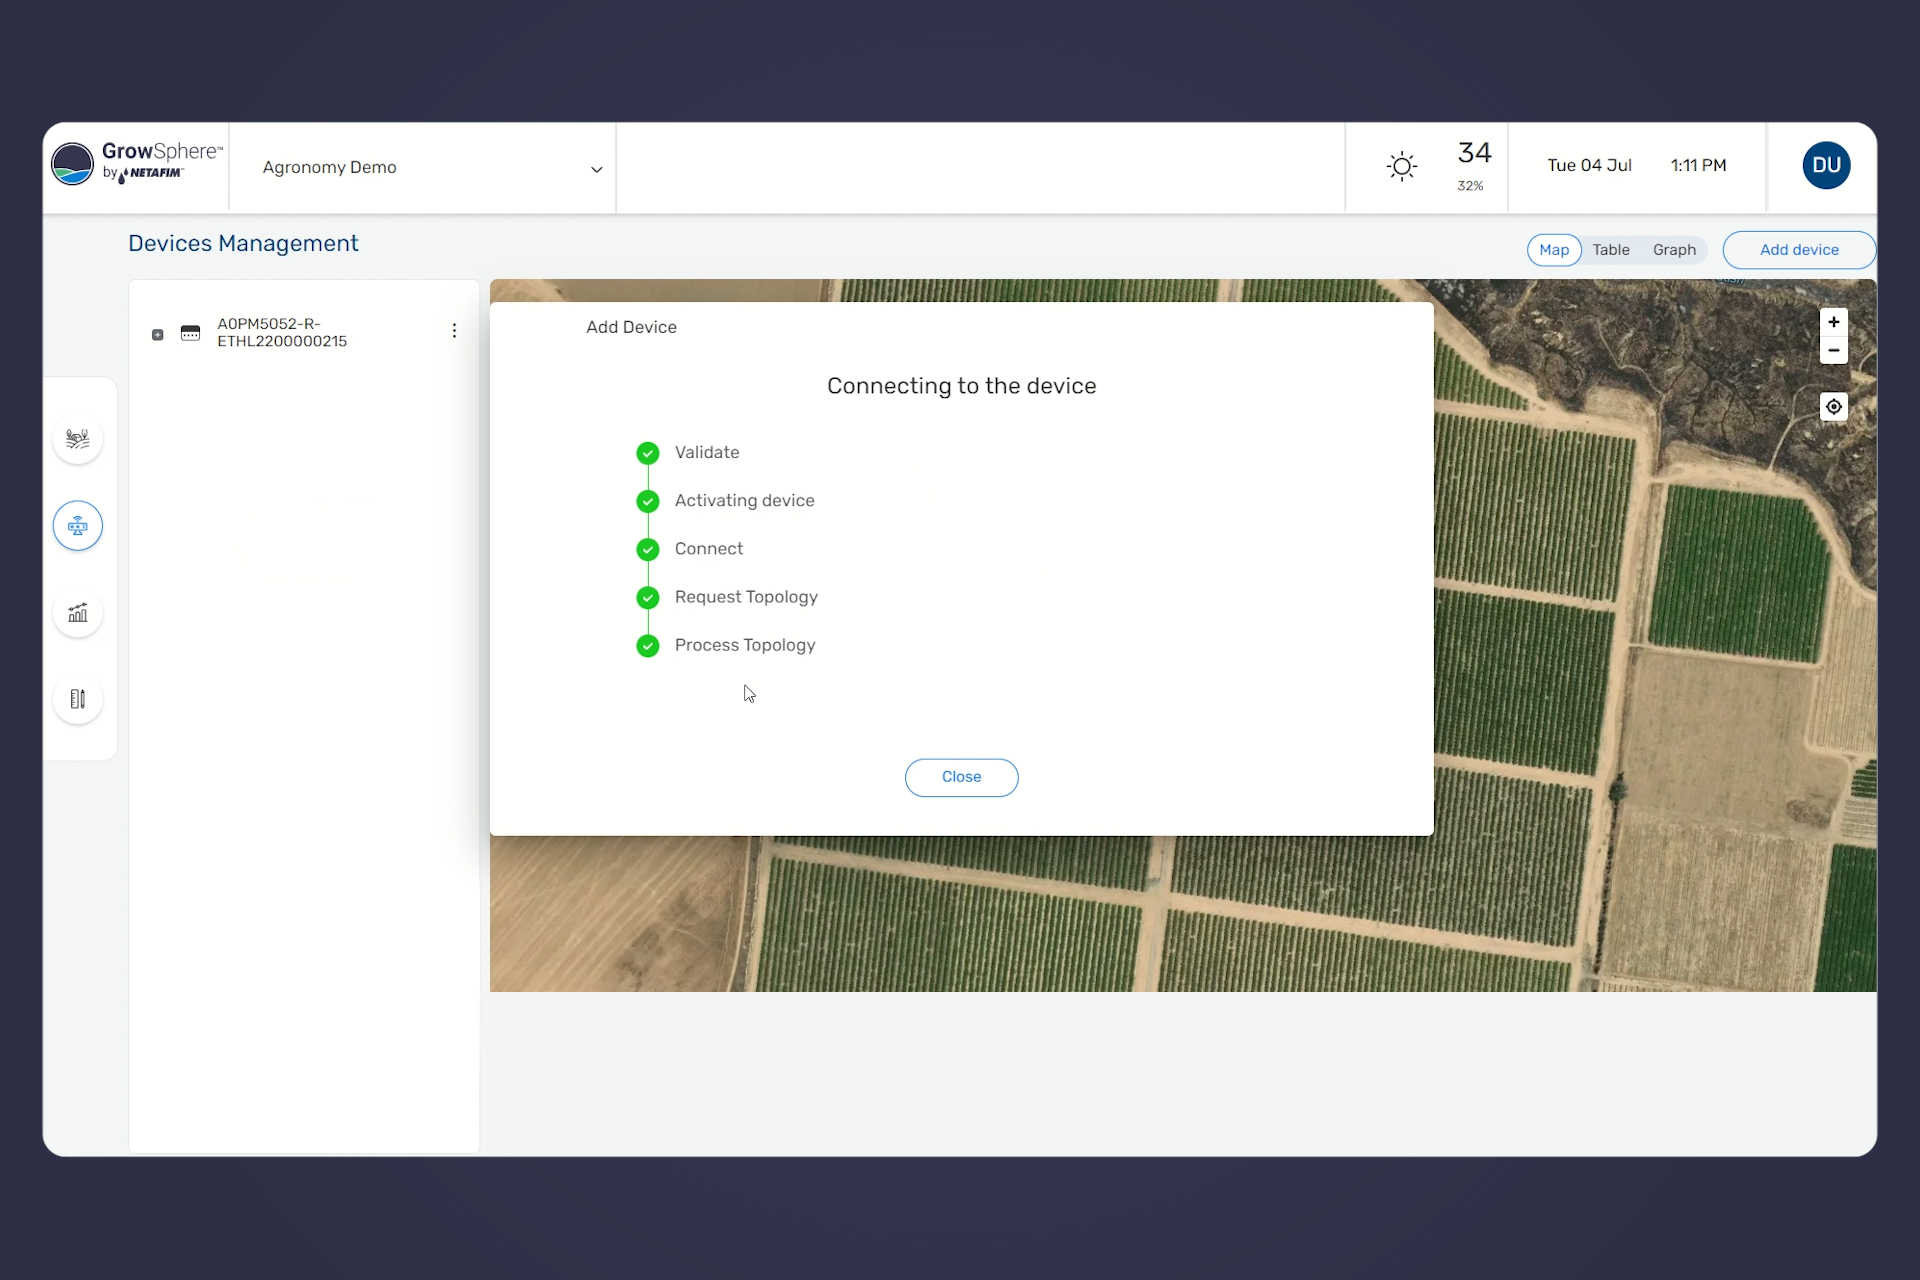Switch to the Table view tab
The height and width of the screenshot is (1280, 1920).
click(1610, 250)
